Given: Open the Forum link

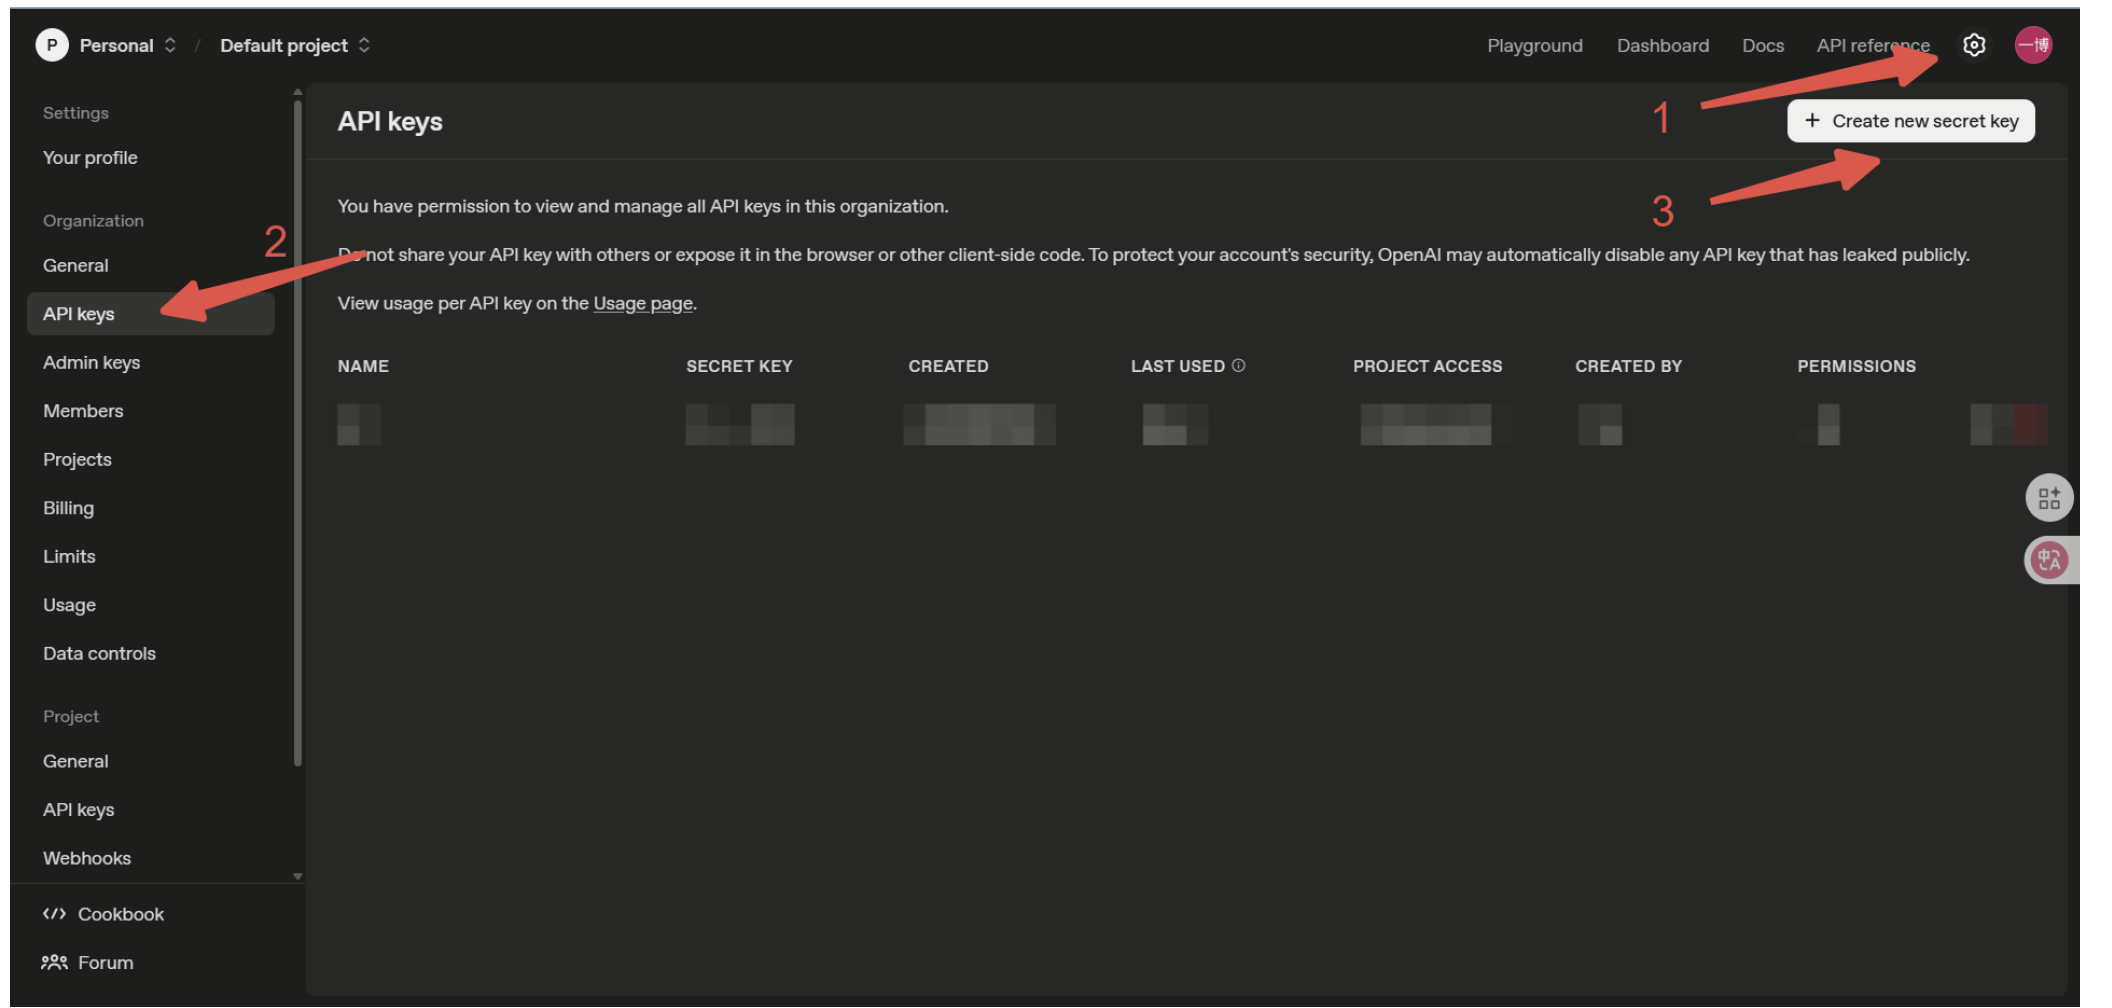Looking at the screenshot, I should [x=88, y=962].
